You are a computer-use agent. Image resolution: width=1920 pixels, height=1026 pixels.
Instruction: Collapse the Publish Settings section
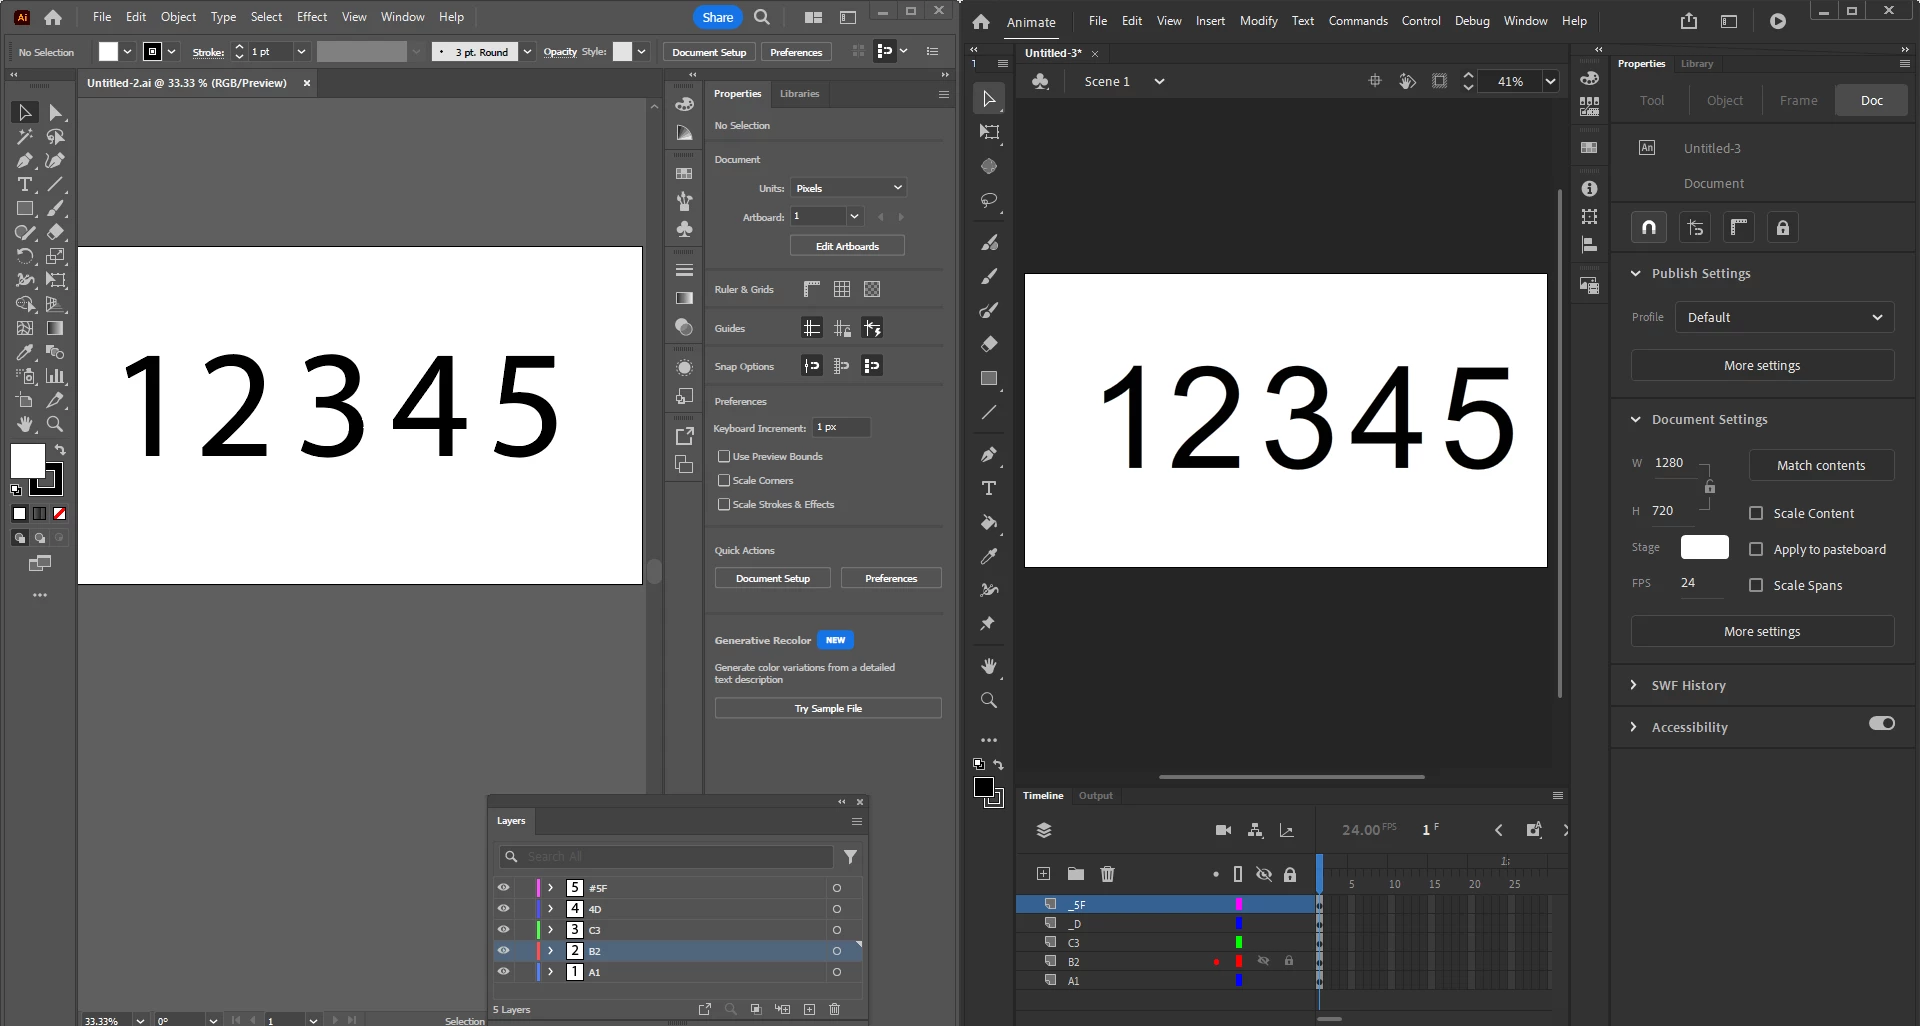tap(1636, 273)
